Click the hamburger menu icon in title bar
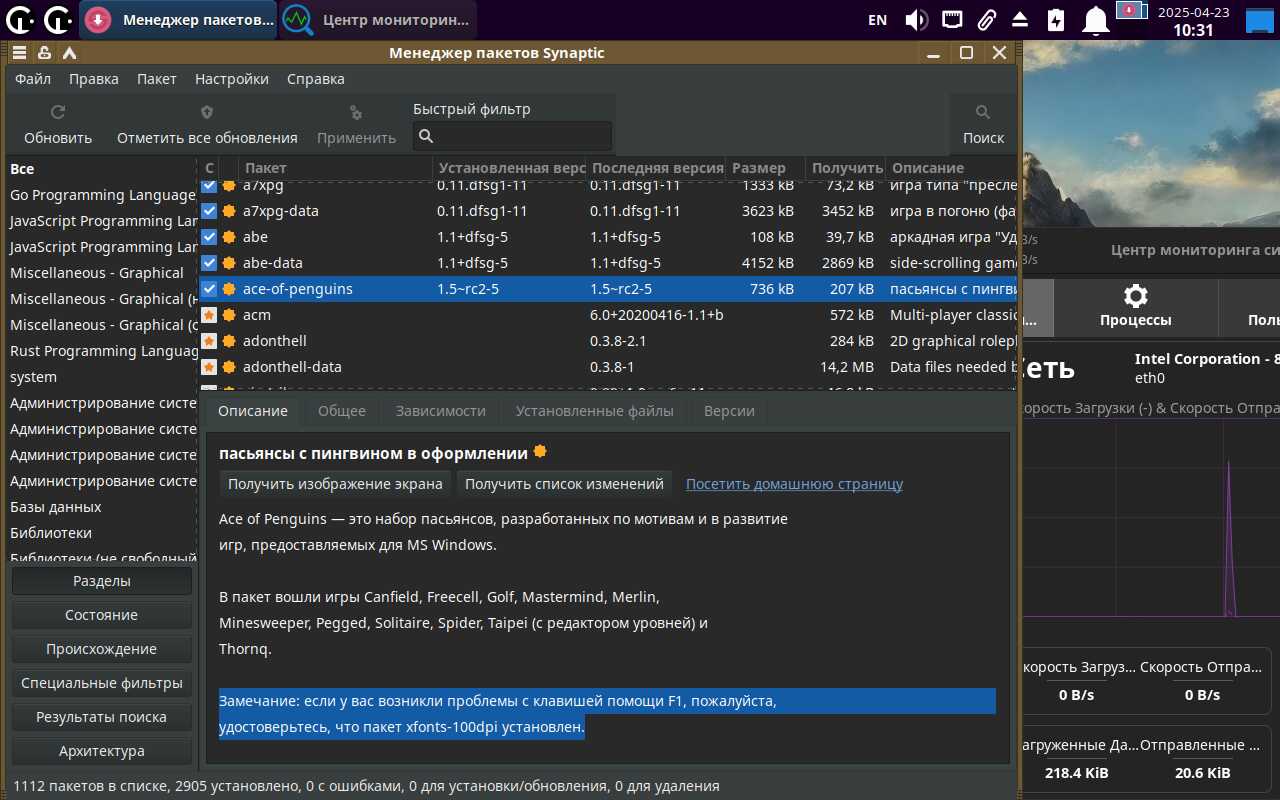Screen dimensions: 1280x800 click(x=19, y=53)
